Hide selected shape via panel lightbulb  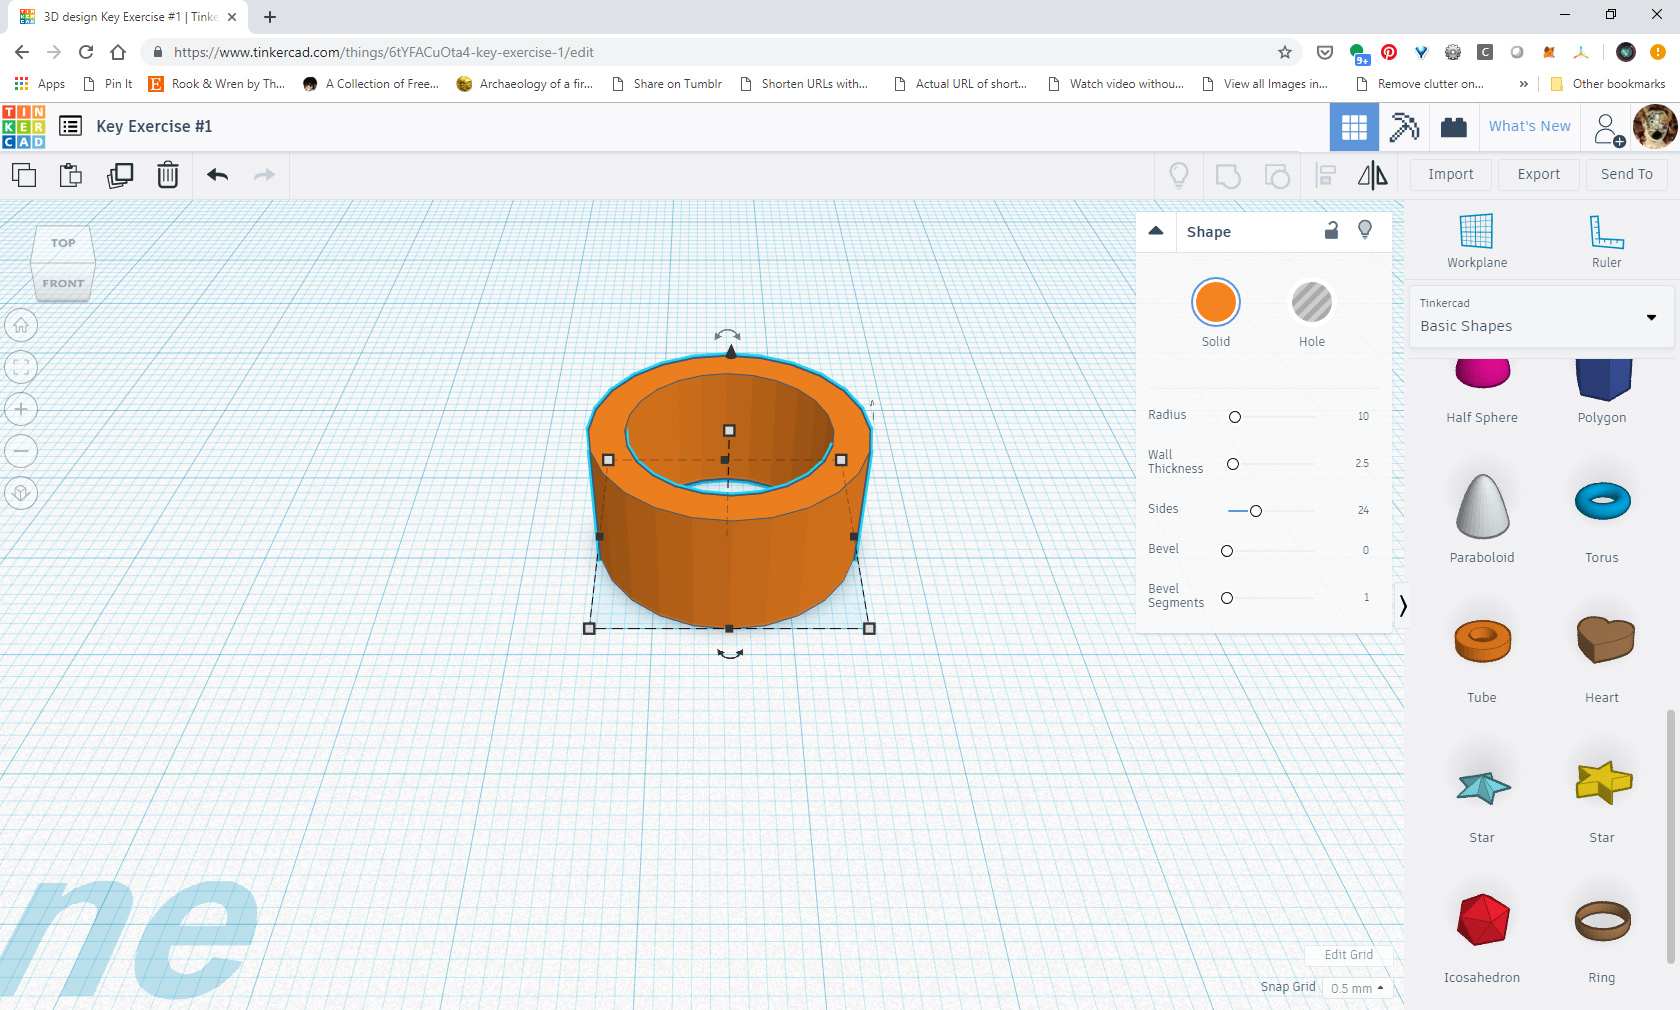pos(1365,230)
